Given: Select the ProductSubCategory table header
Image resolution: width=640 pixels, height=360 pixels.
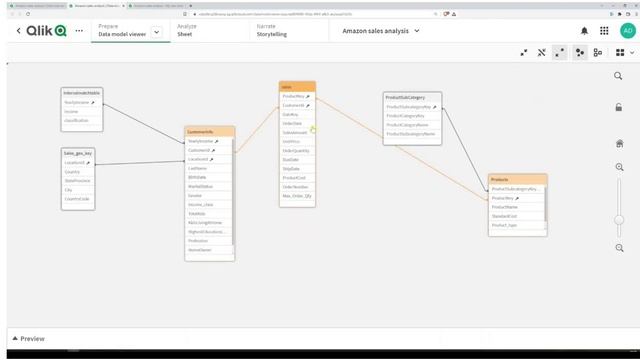Looking at the screenshot, I should point(412,98).
